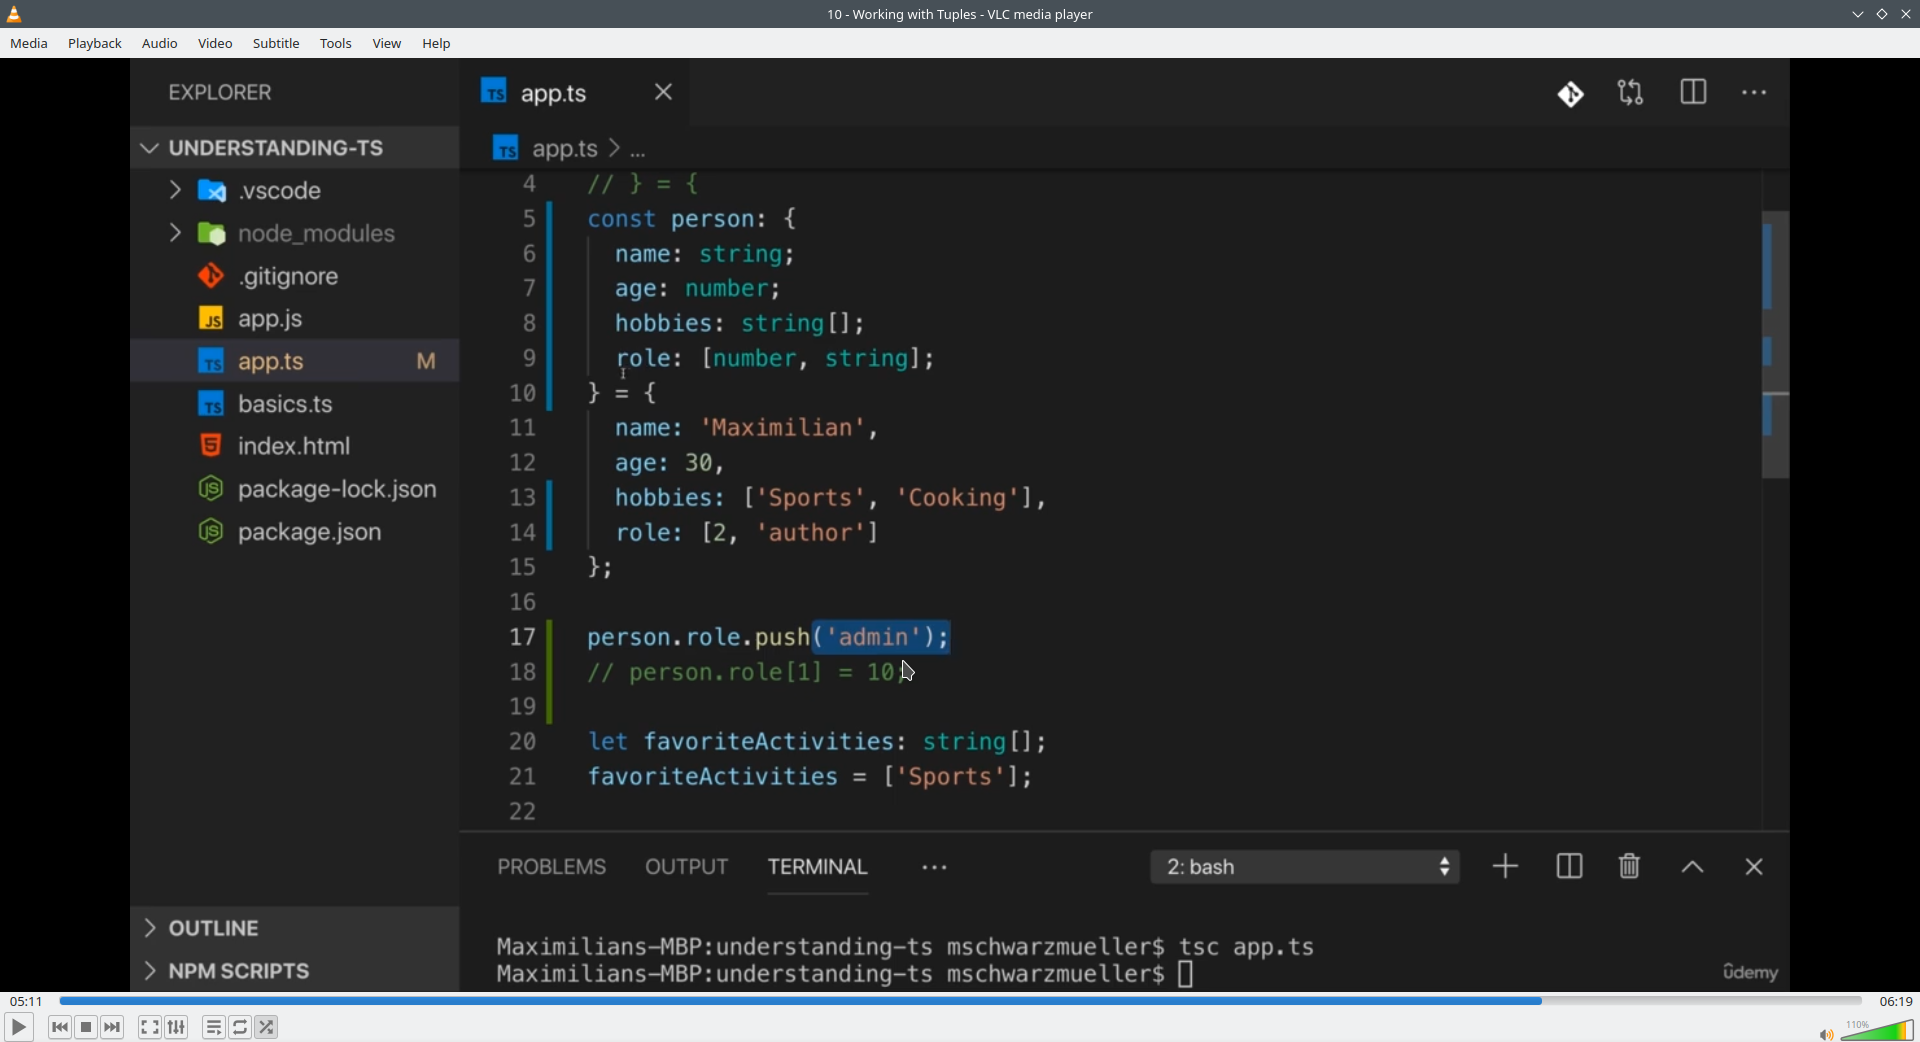Image resolution: width=1920 pixels, height=1042 pixels.
Task: Open the Help menu
Action: point(437,44)
